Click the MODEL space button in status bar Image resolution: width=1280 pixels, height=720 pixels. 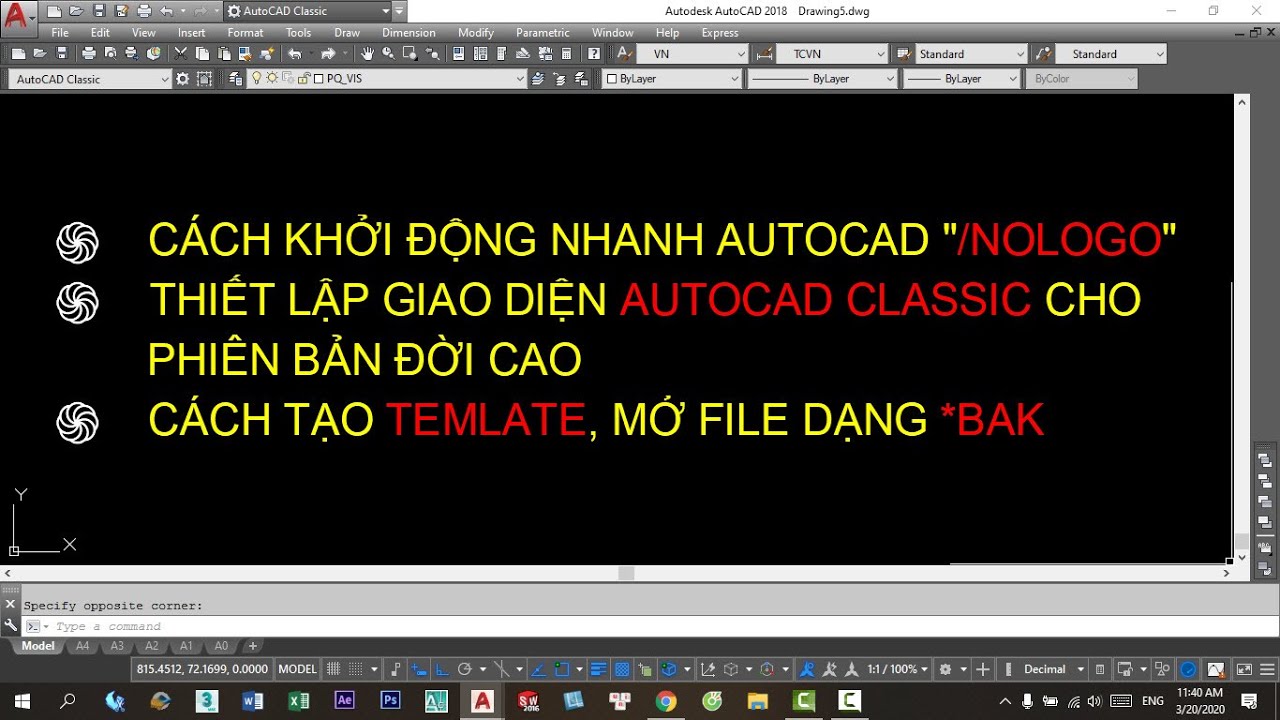[x=297, y=669]
